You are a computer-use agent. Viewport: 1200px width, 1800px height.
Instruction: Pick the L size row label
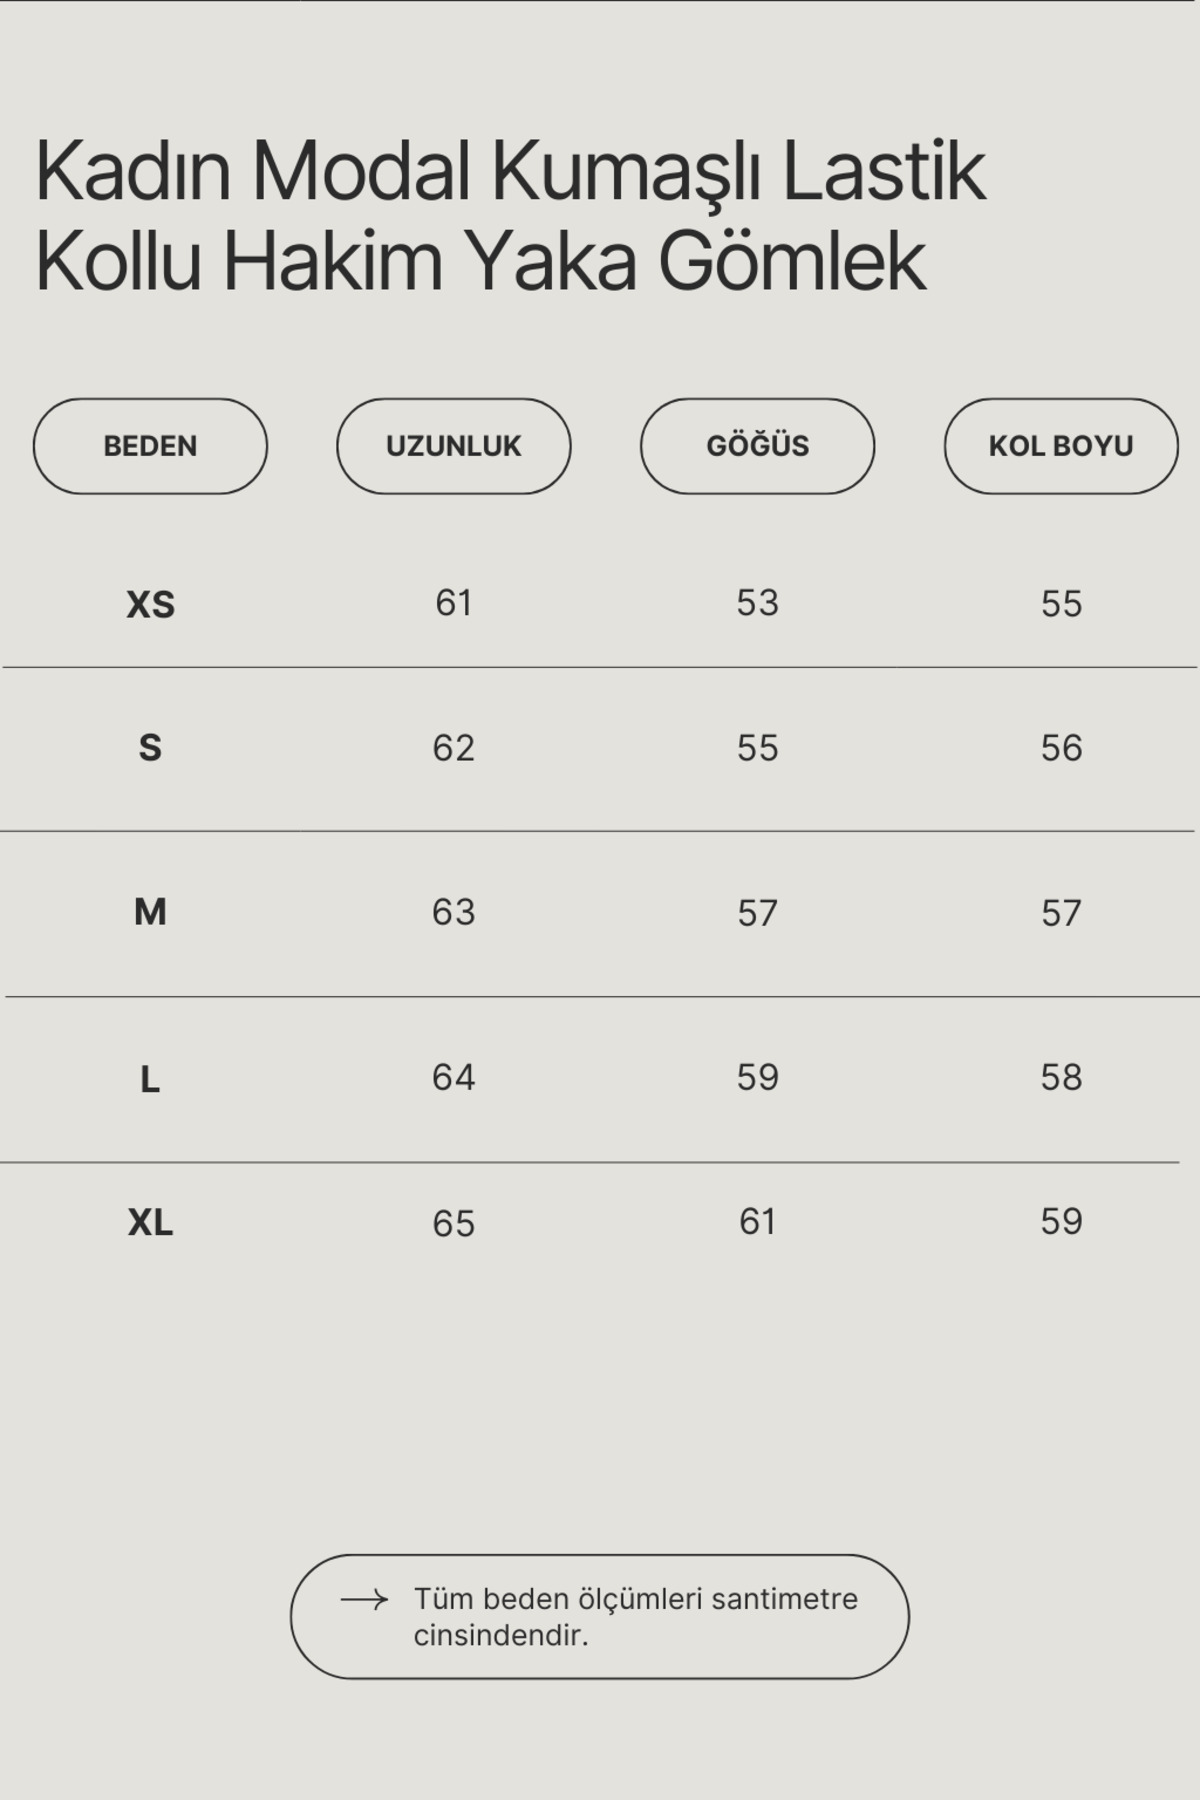150,1080
